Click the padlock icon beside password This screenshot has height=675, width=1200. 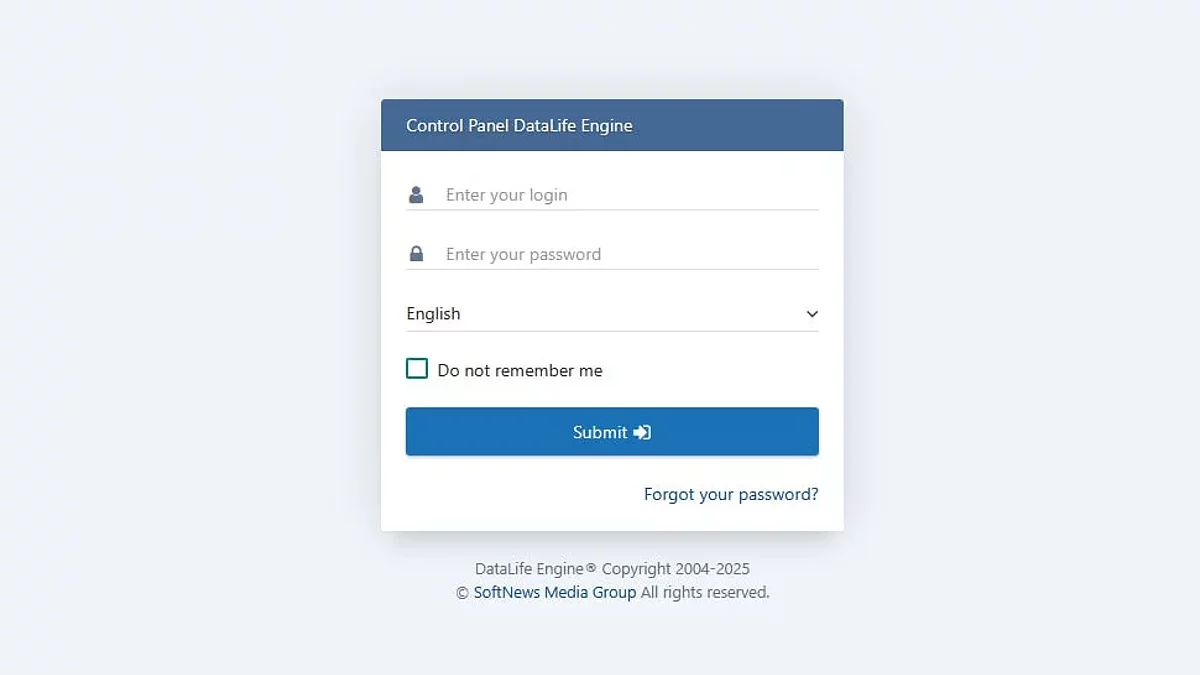[416, 254]
